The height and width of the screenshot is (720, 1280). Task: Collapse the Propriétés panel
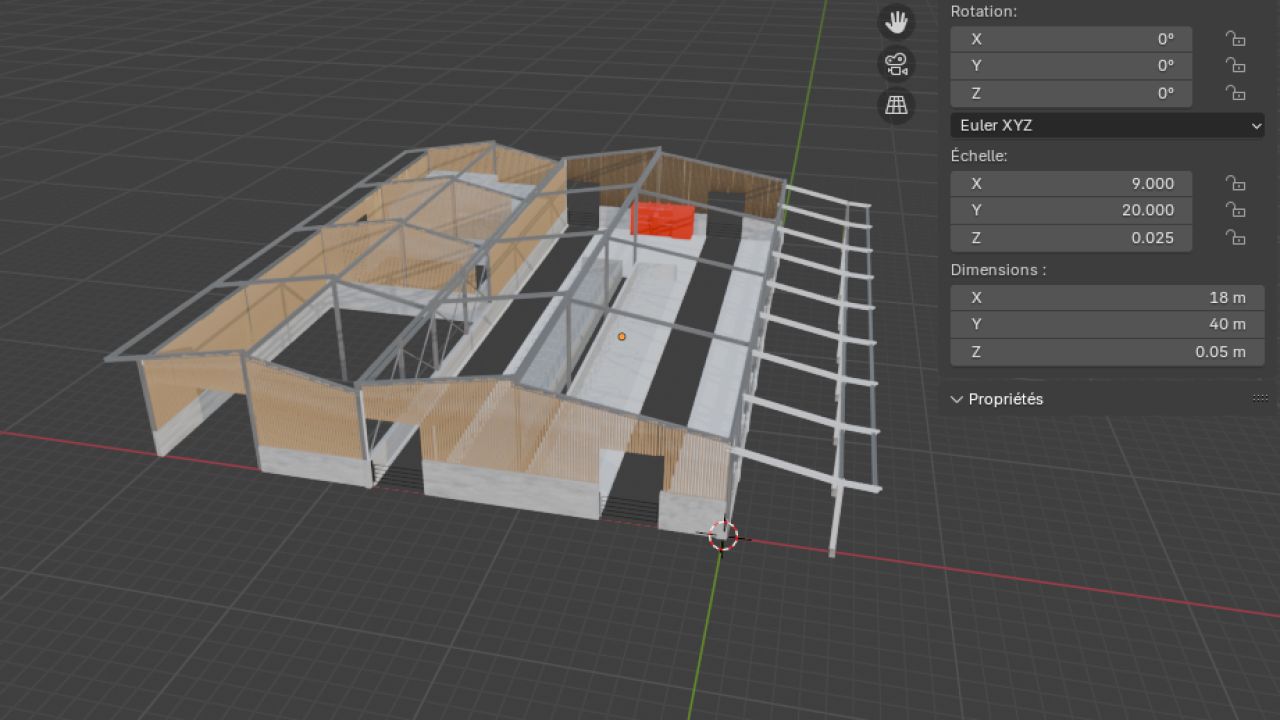[x=958, y=399]
